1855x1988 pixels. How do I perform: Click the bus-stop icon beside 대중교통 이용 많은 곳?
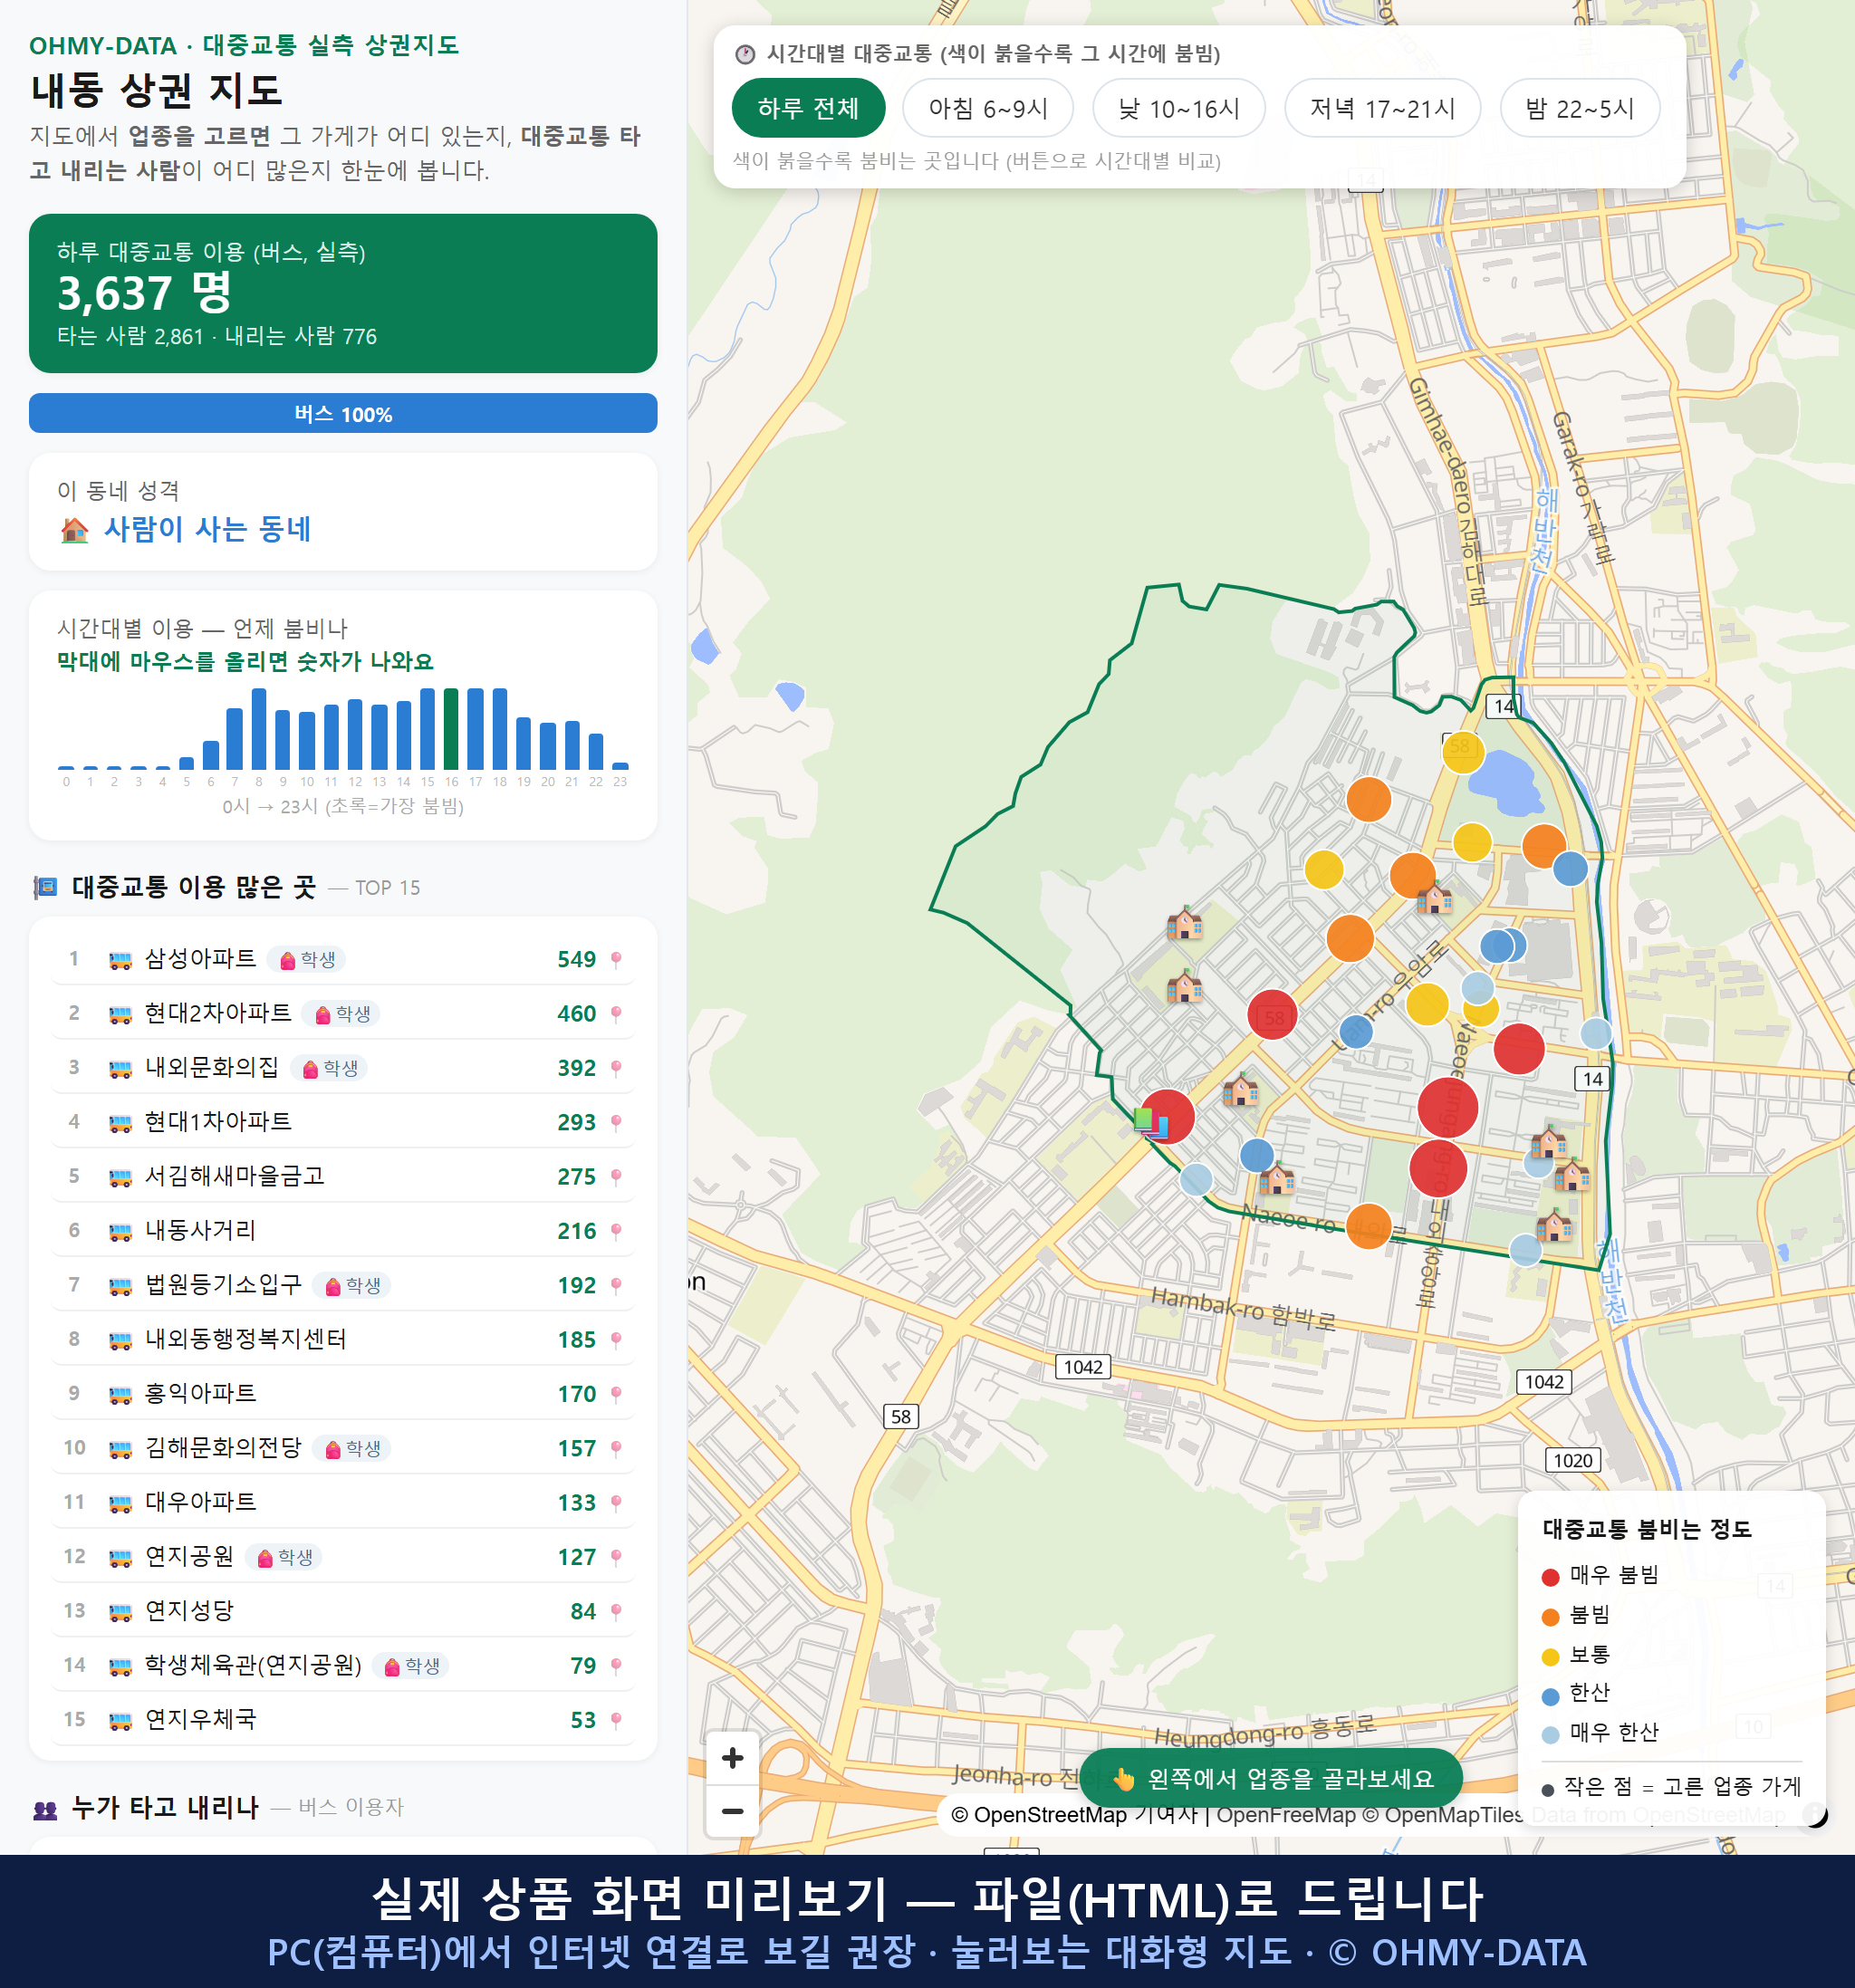point(45,887)
